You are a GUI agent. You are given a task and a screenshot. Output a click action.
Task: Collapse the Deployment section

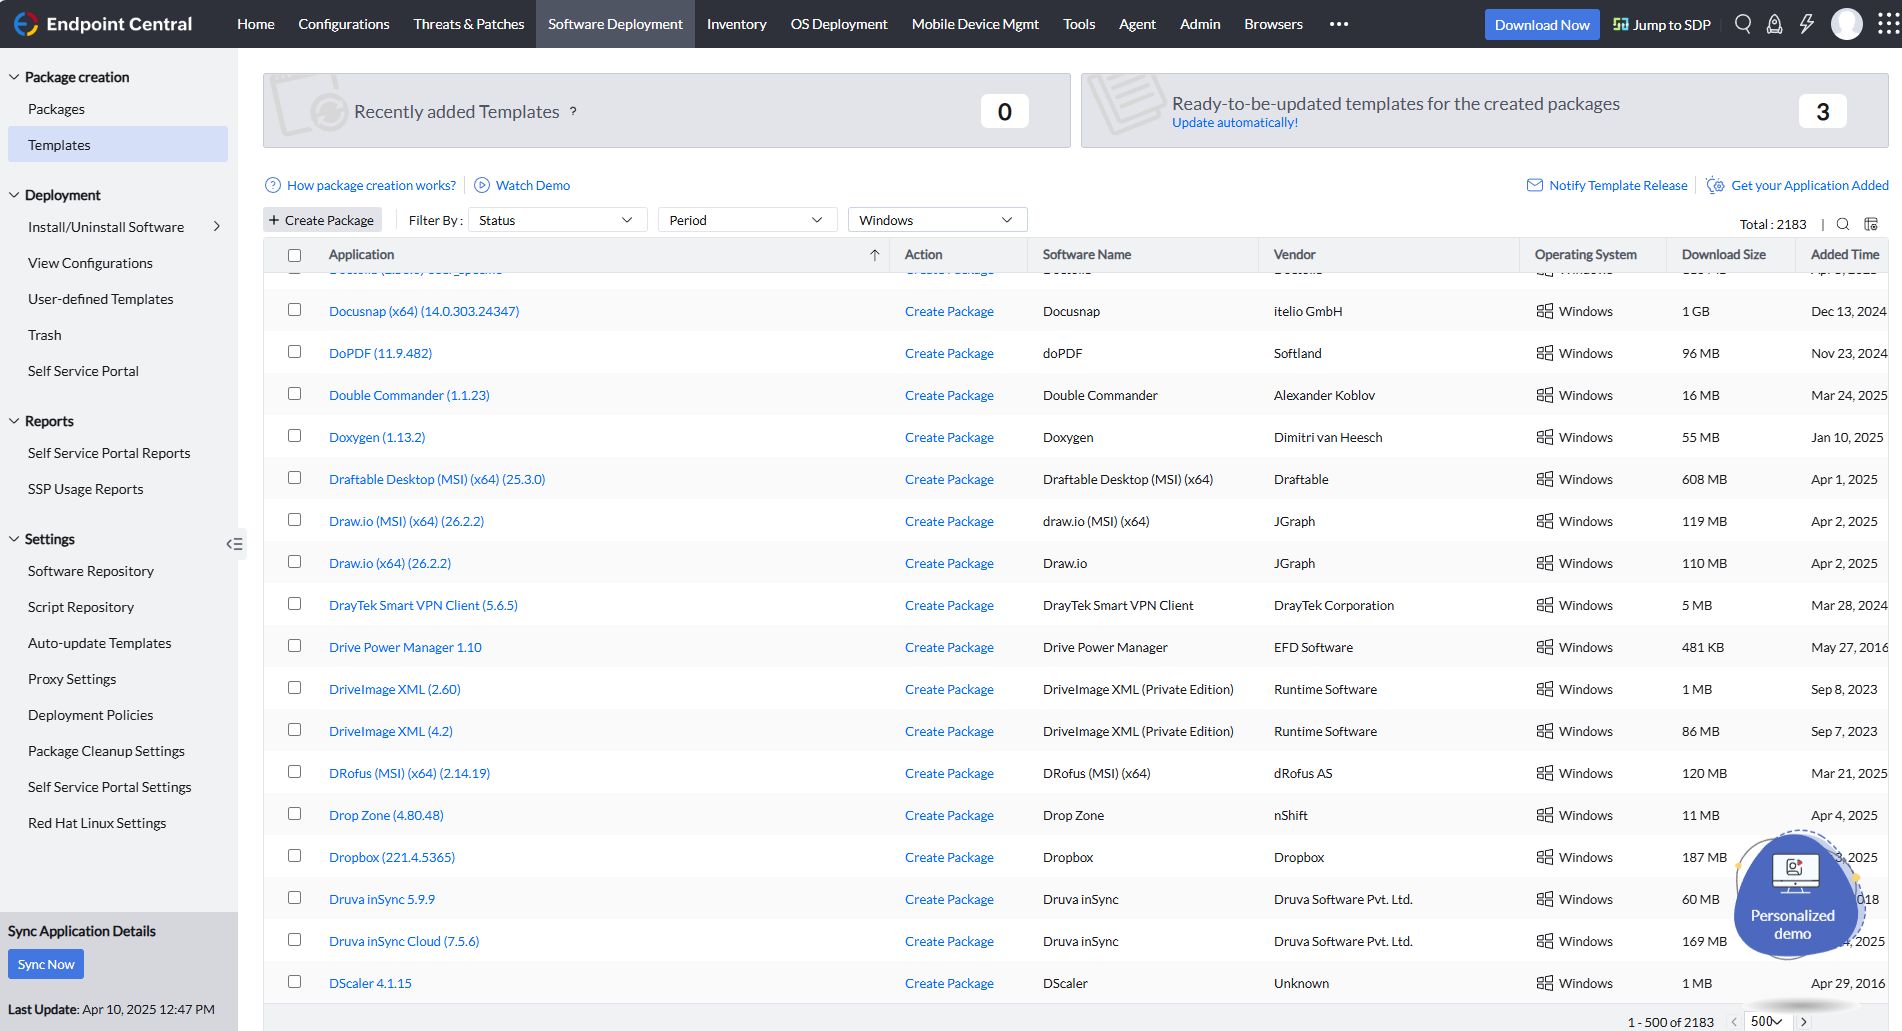[x=14, y=195]
